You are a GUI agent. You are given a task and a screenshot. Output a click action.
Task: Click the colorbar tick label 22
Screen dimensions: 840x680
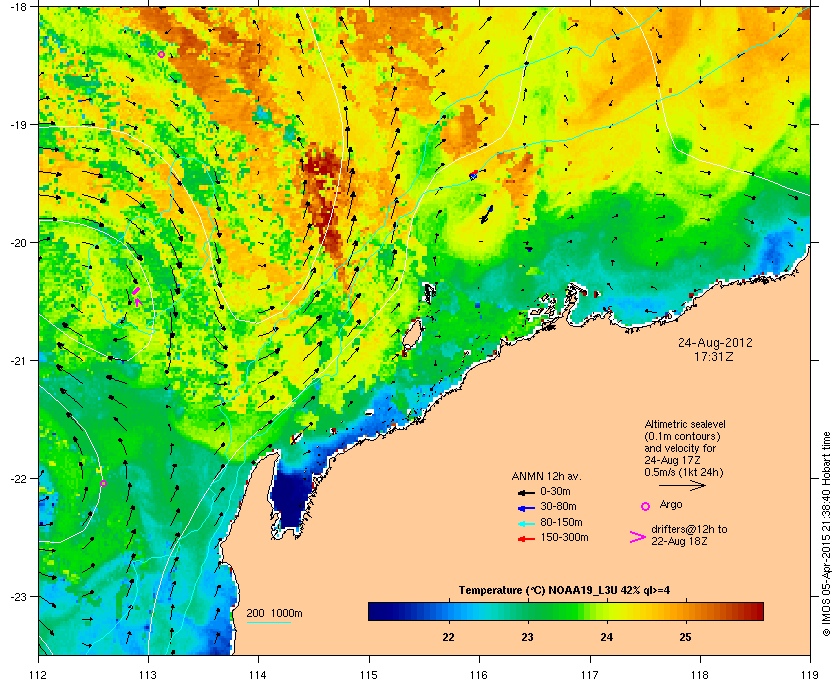point(448,637)
